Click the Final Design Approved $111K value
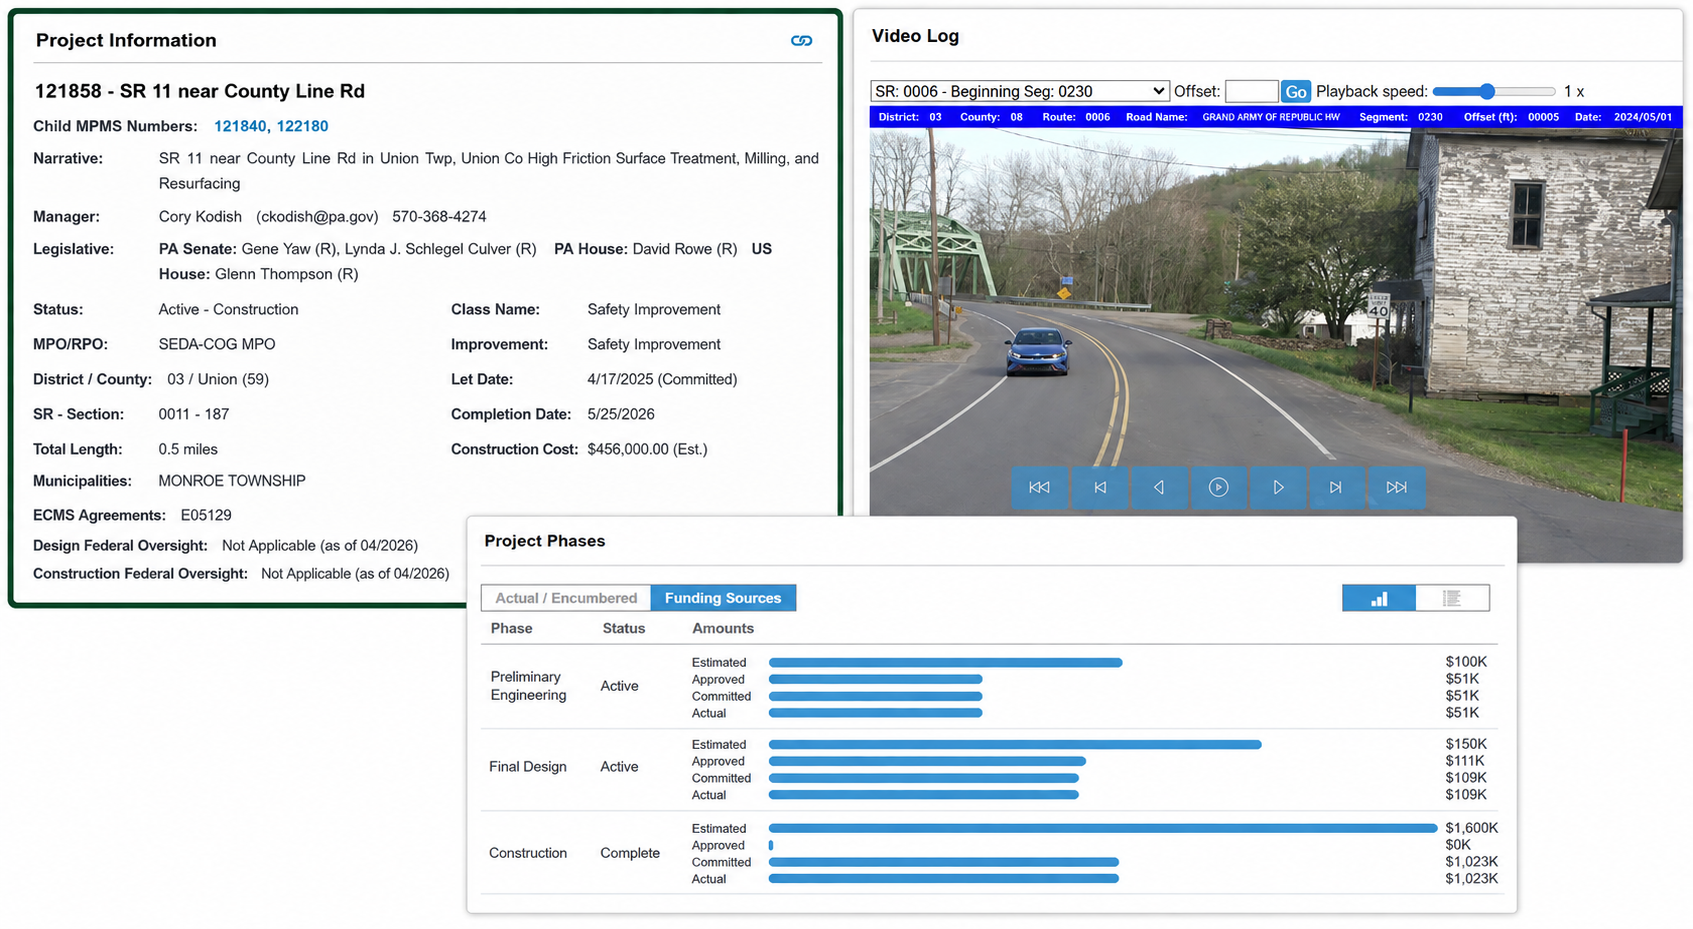 (x=1465, y=761)
